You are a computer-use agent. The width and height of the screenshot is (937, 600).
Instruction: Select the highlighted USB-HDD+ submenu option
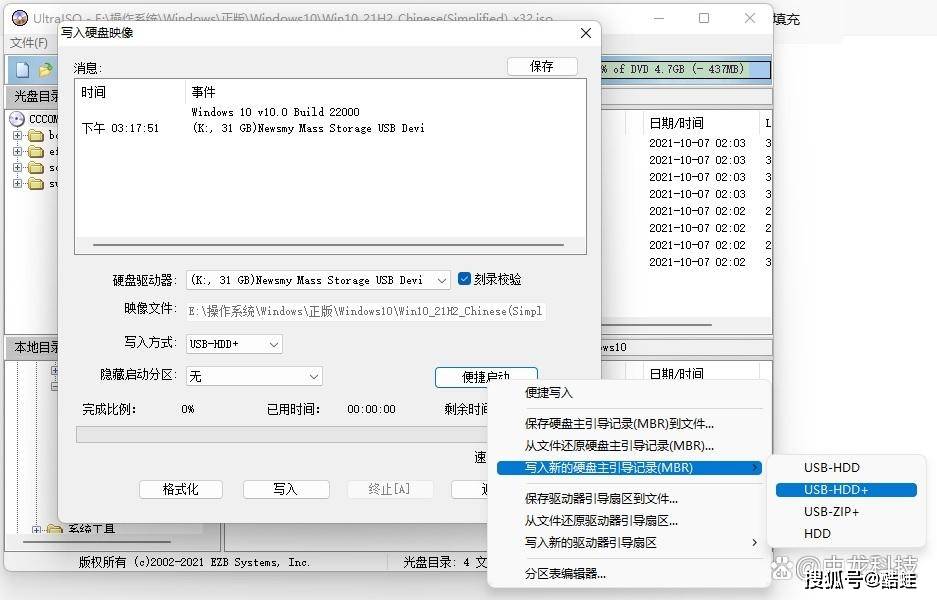click(846, 489)
